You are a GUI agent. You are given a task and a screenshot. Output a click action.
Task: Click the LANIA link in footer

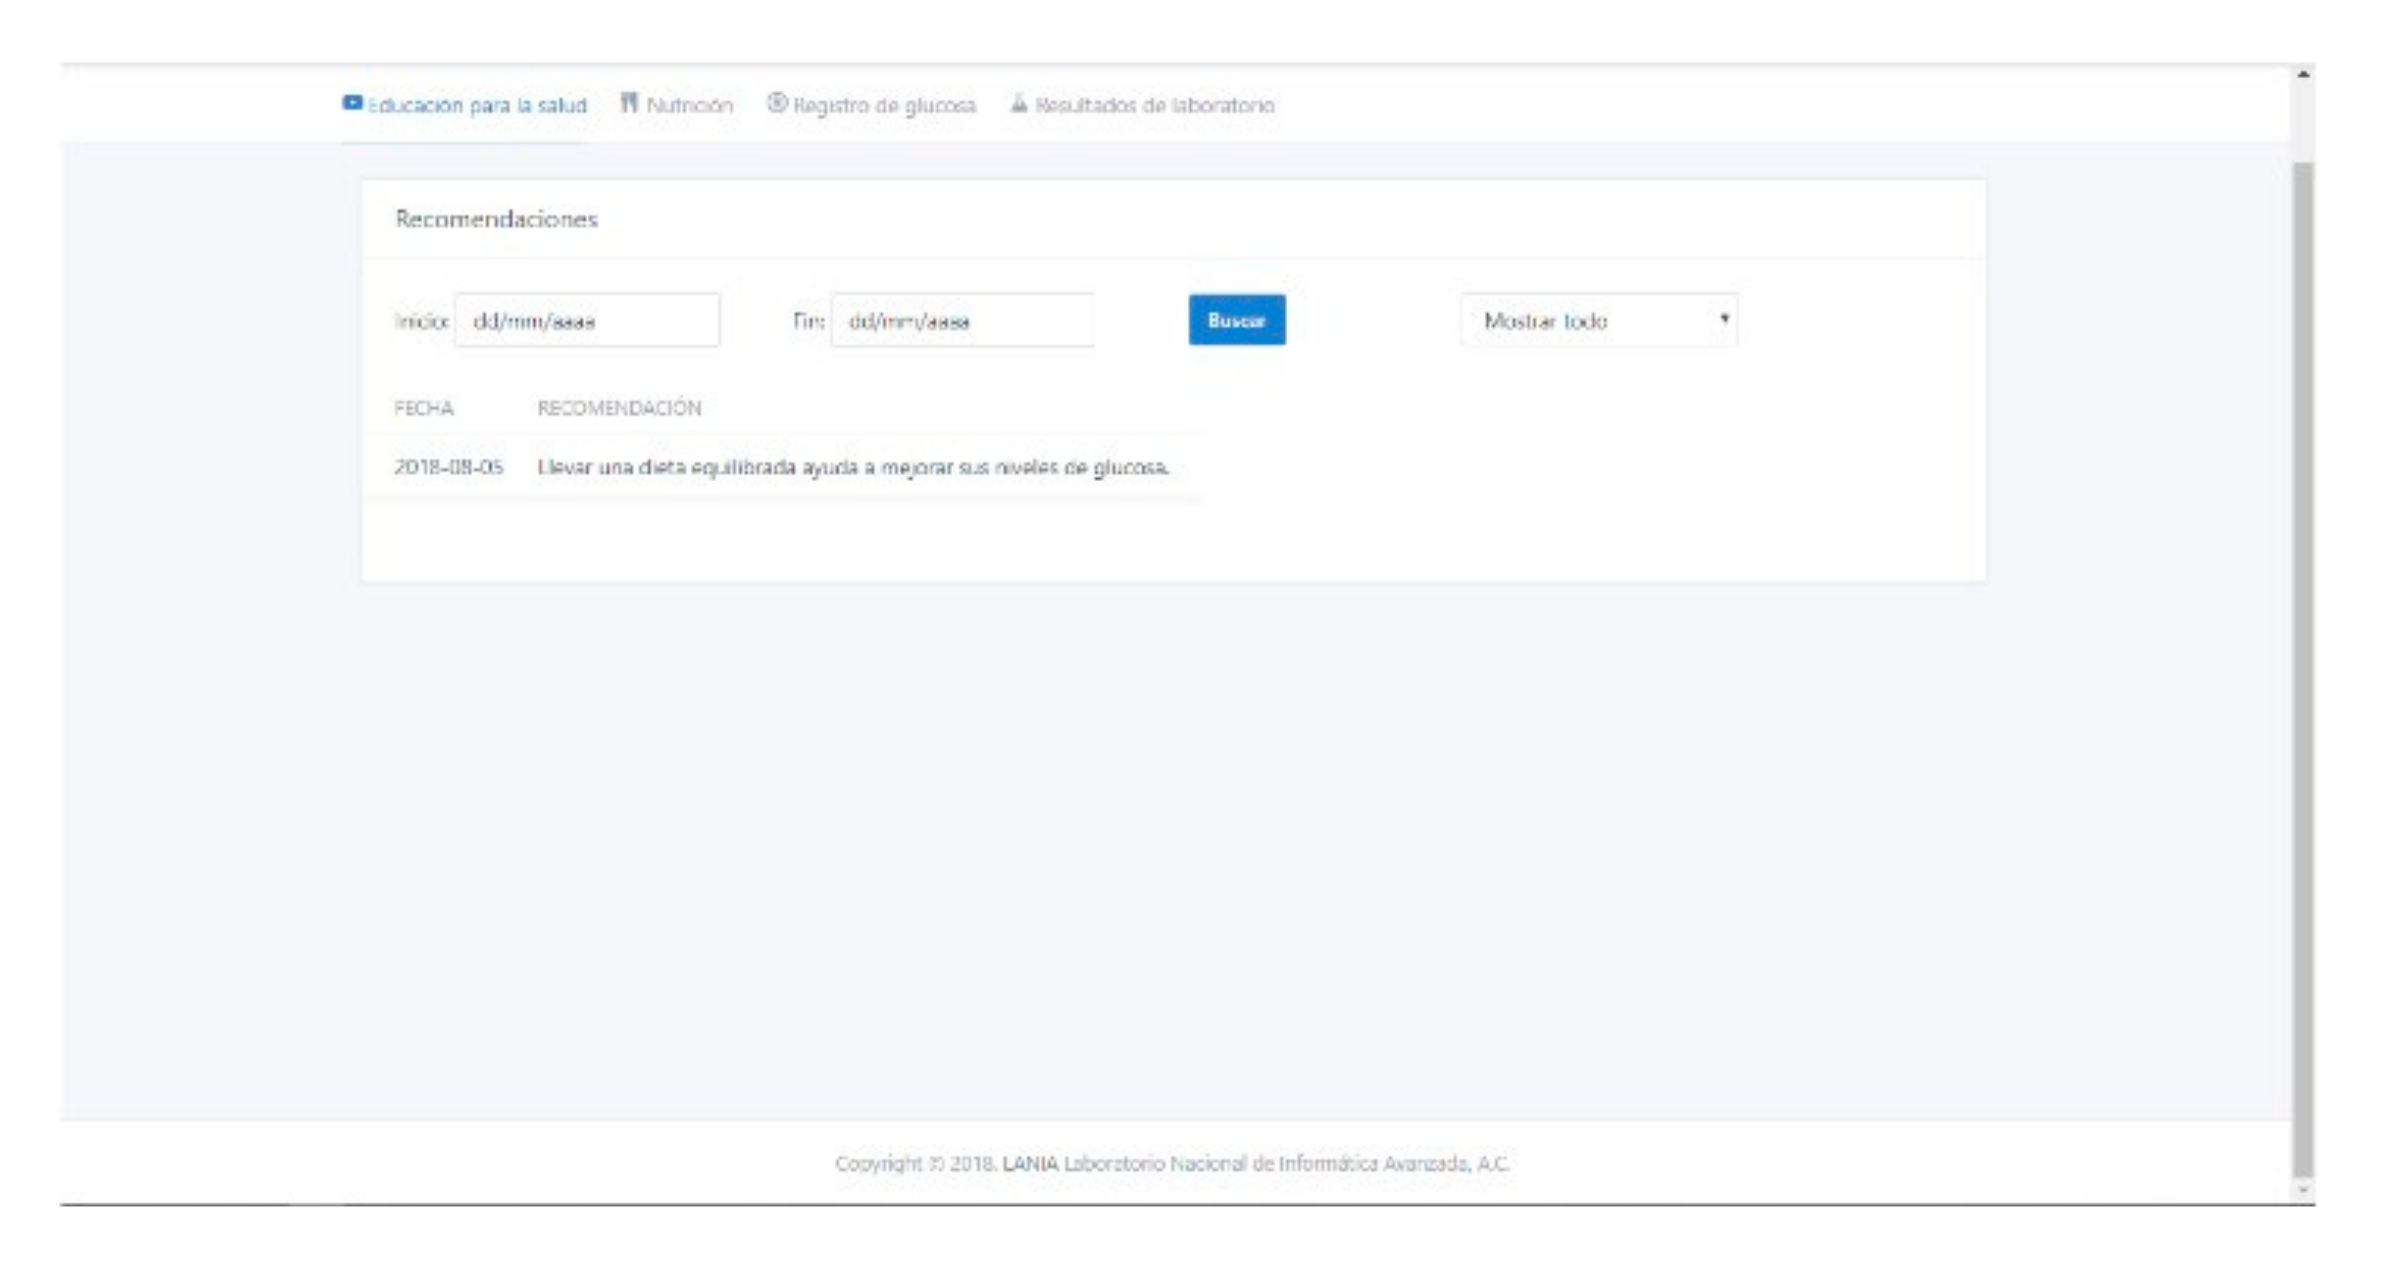coord(1029,1163)
